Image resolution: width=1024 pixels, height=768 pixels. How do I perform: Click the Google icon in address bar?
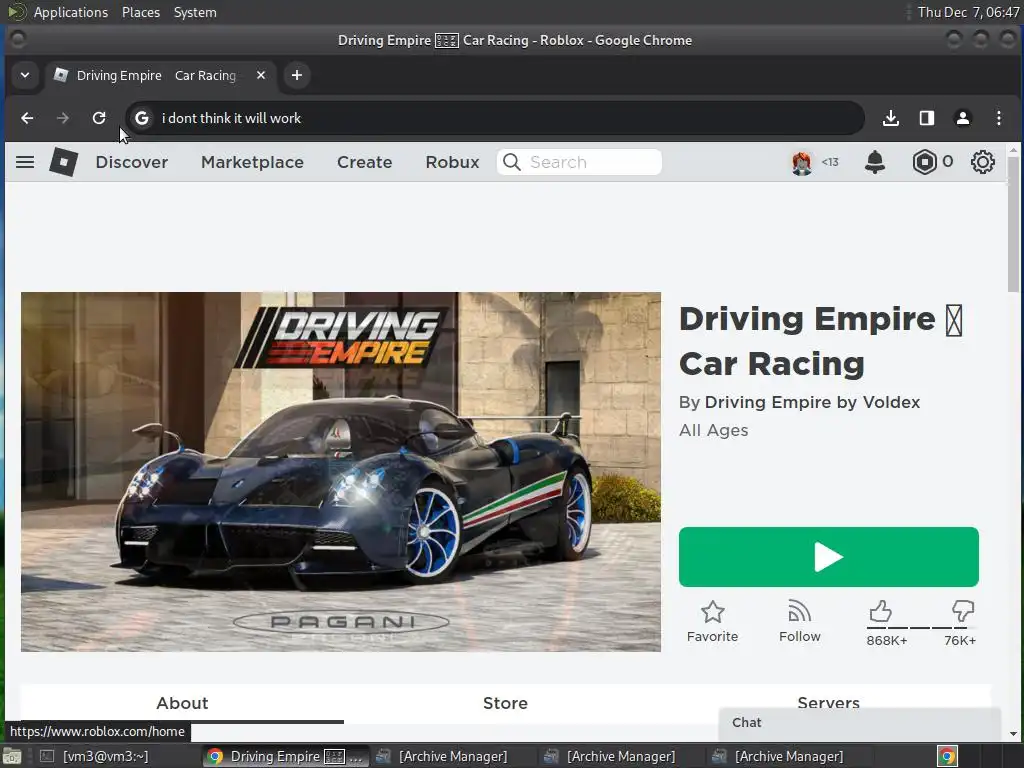pyautogui.click(x=142, y=118)
